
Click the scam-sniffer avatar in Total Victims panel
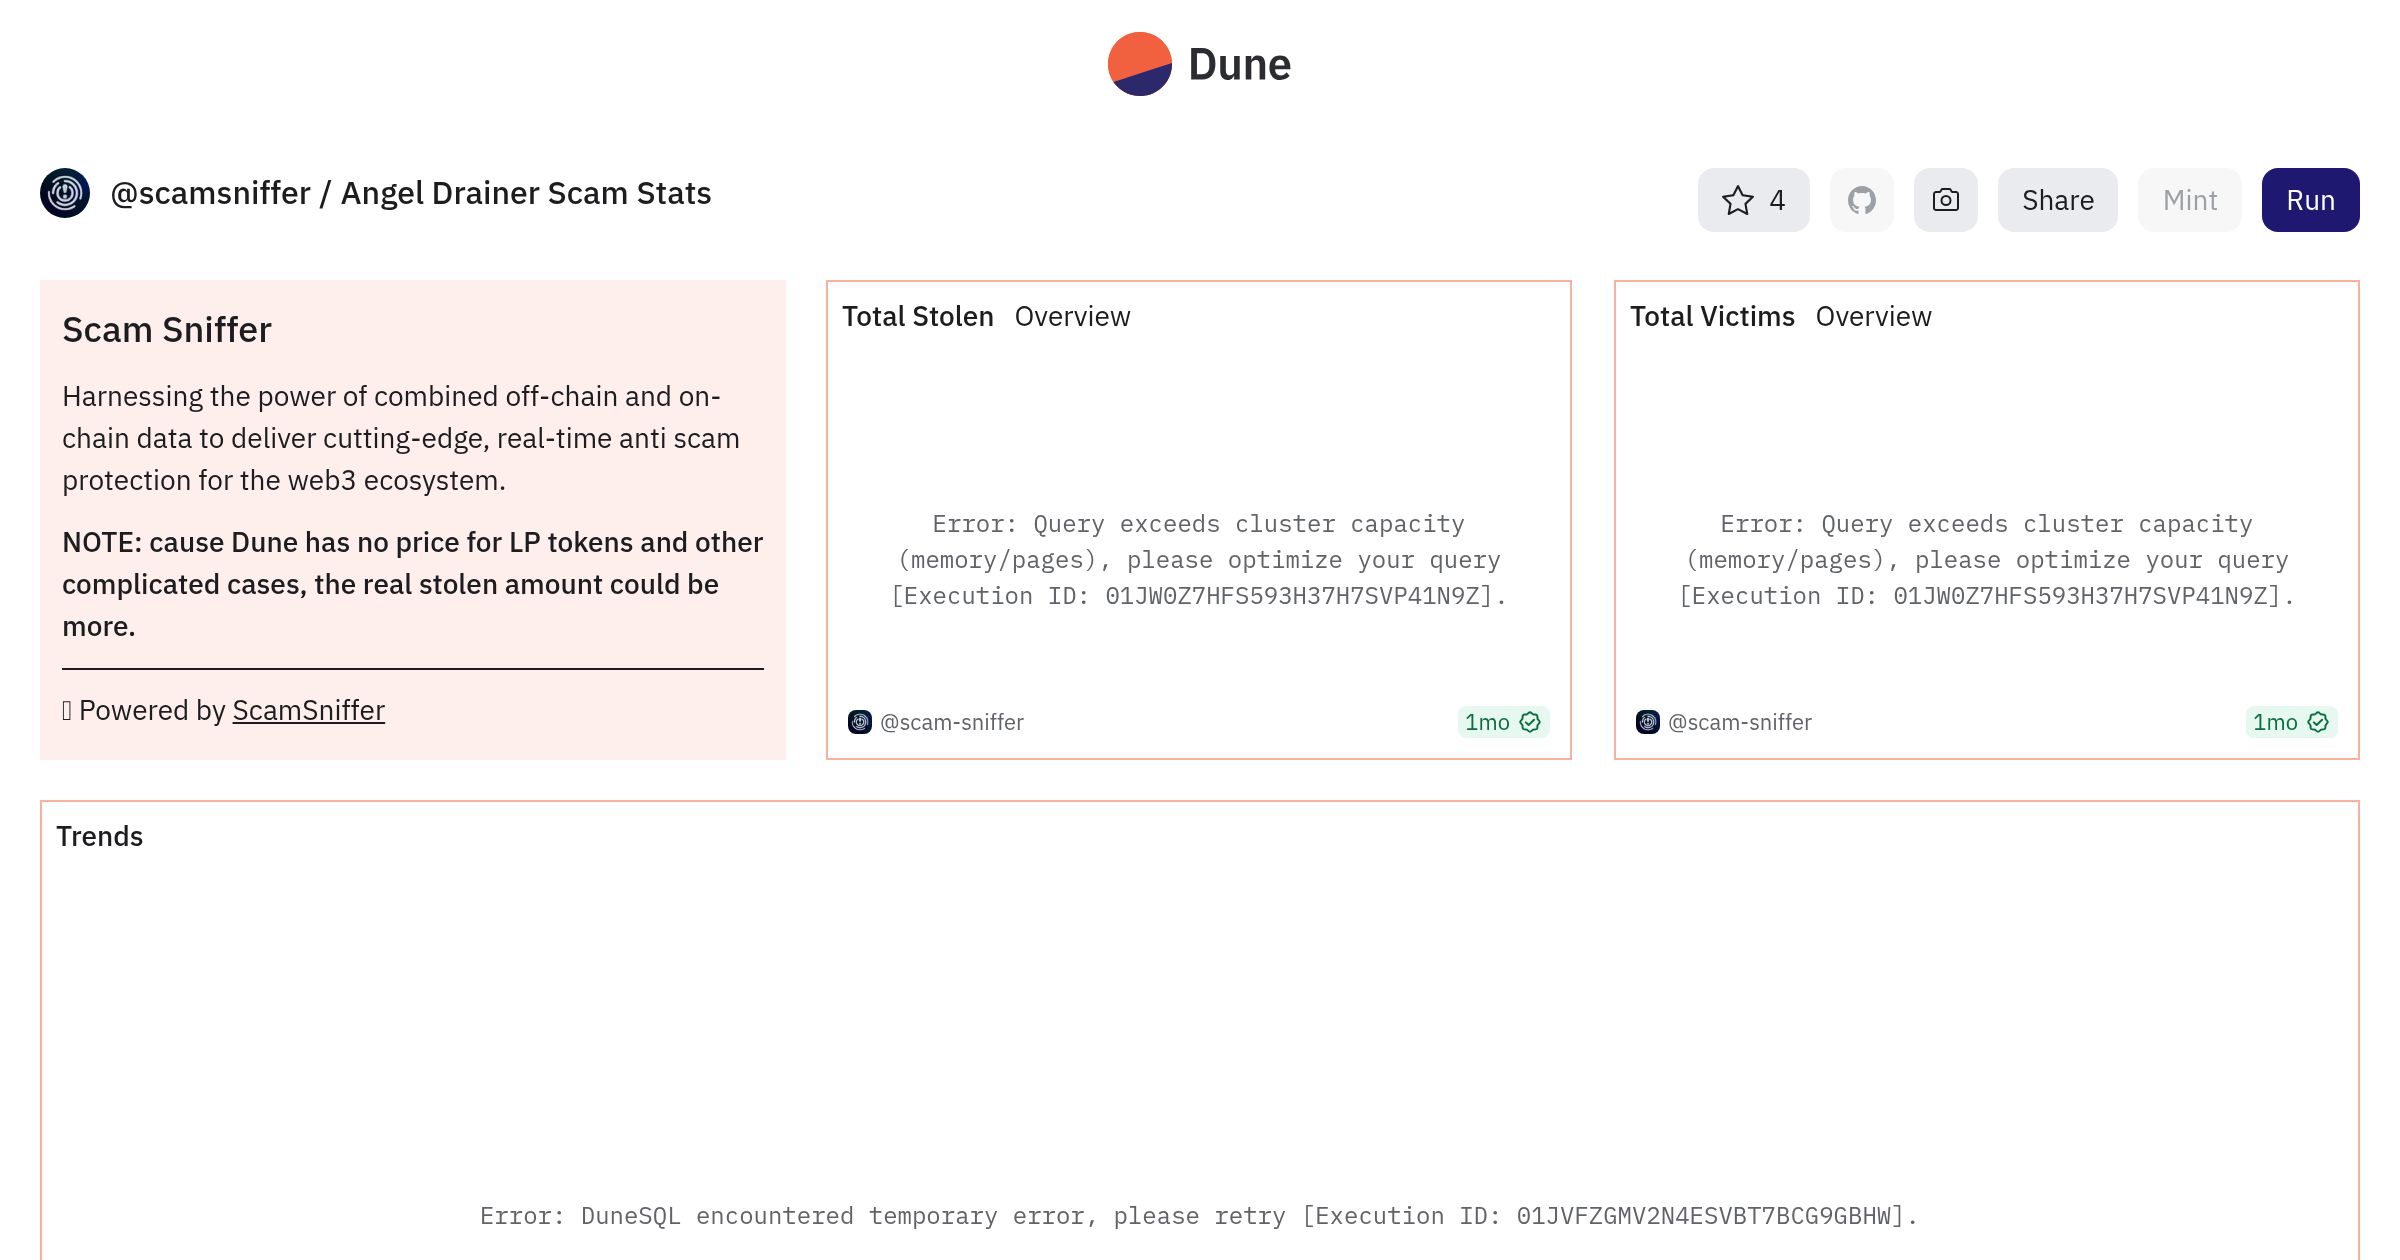pos(1648,722)
